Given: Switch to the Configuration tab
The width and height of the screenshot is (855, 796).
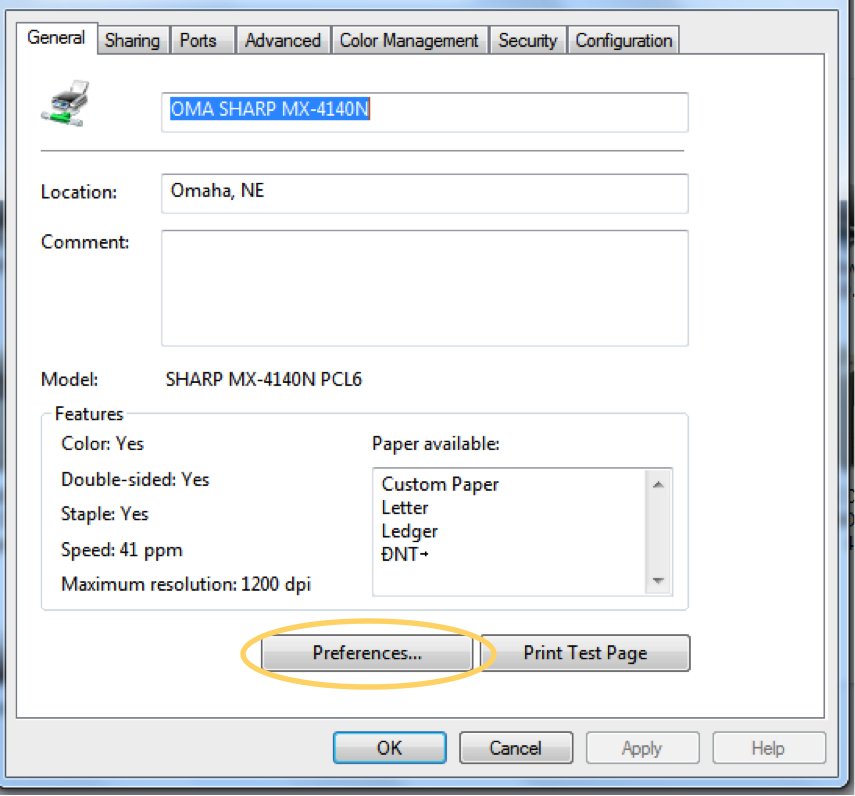Looking at the screenshot, I should click(623, 41).
